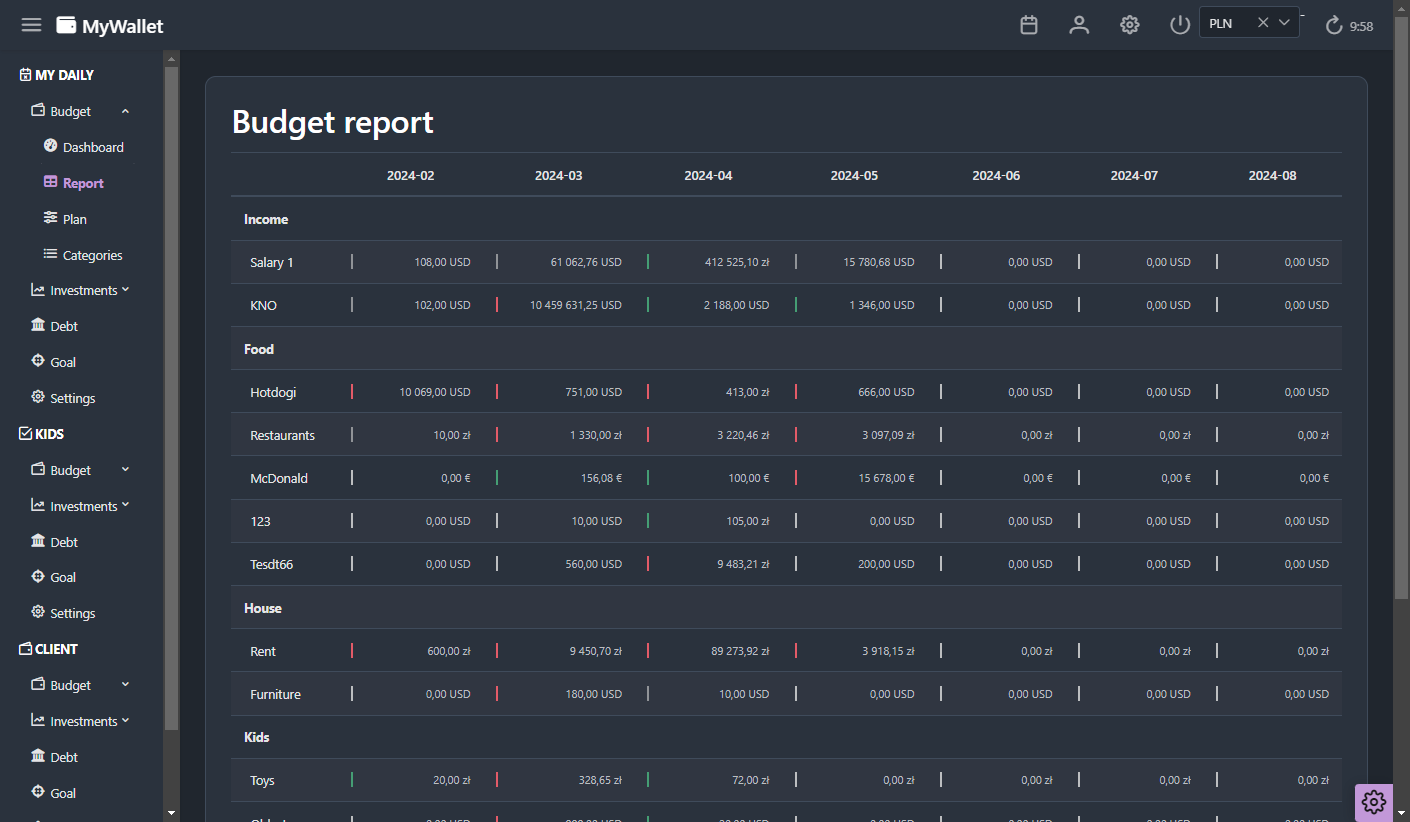
Task: Clear the PLN currency selection
Action: 1263,23
